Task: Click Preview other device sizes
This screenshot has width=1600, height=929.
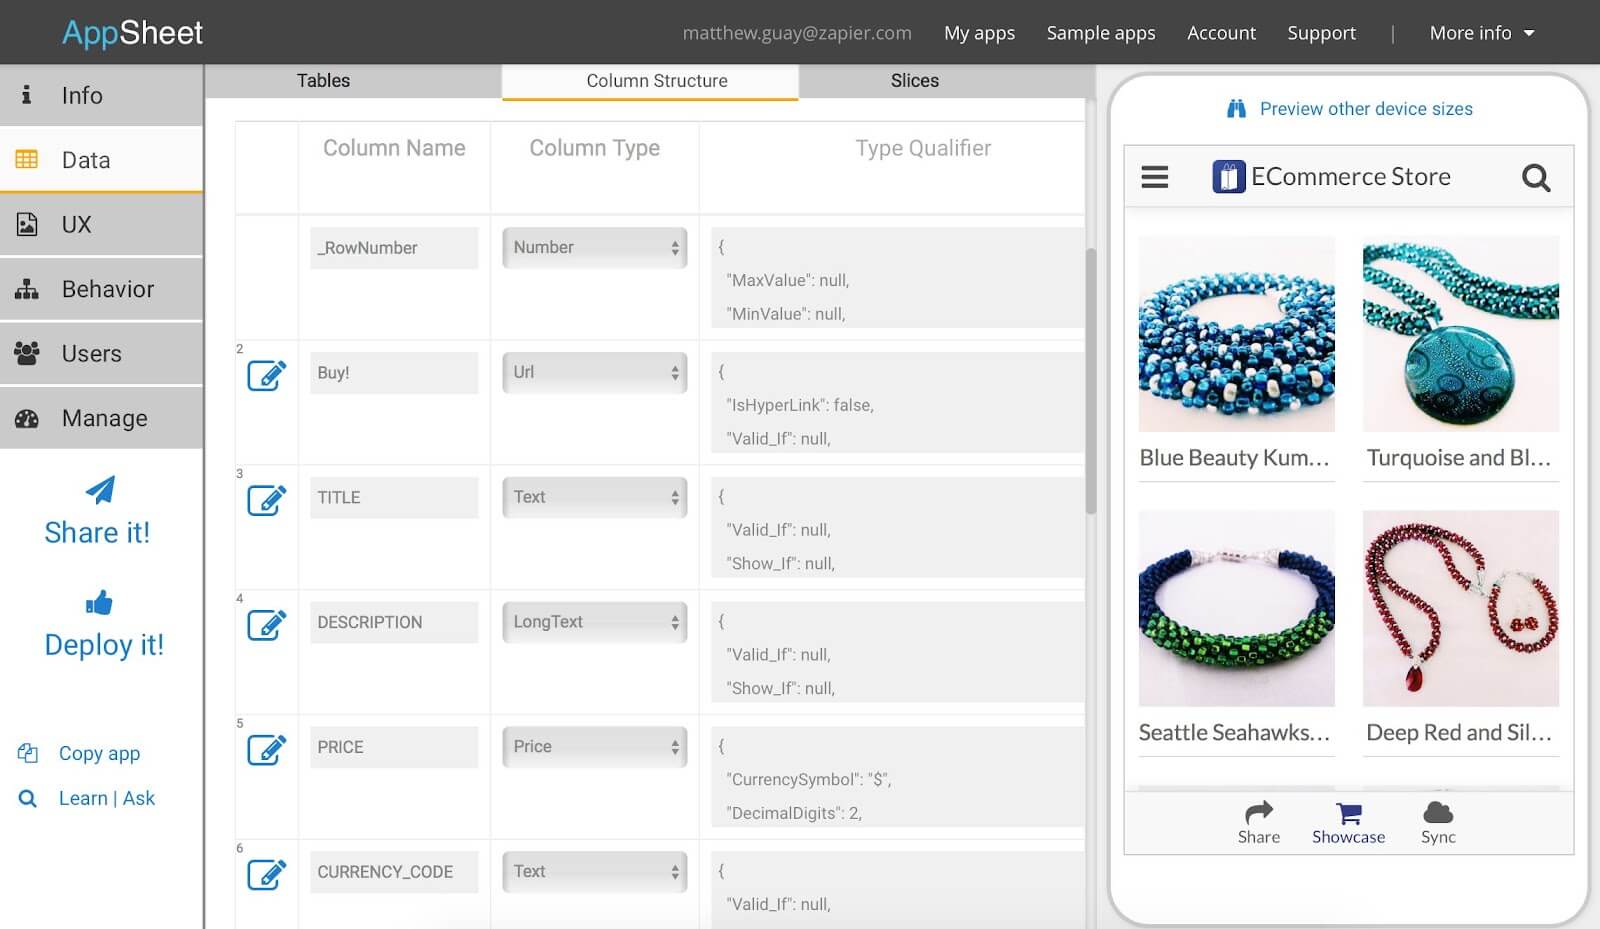Action: click(x=1365, y=108)
